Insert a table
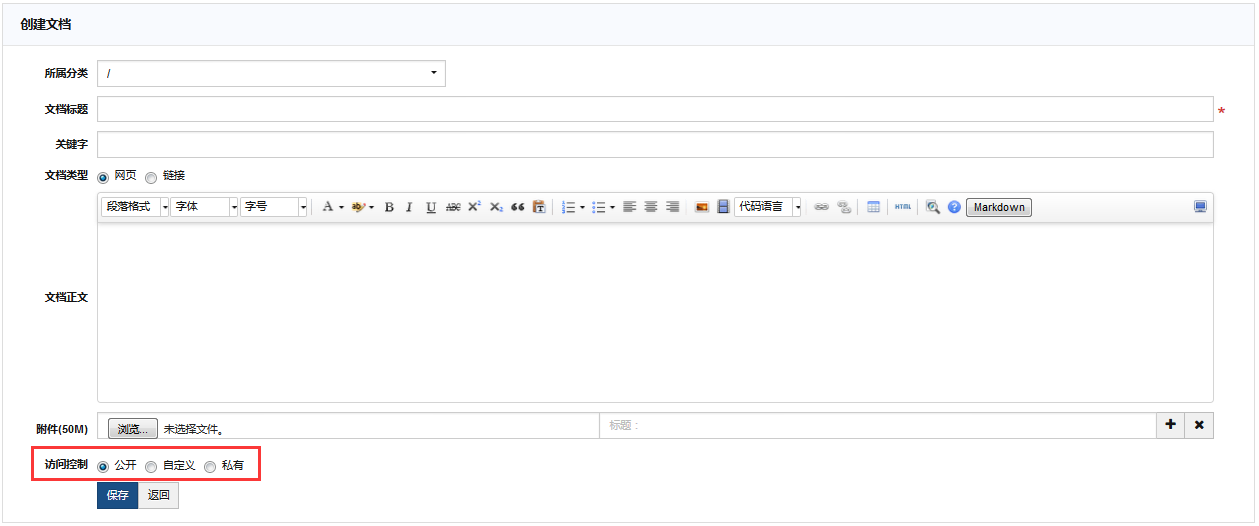Screen dimensions: 1259x526 [873, 207]
